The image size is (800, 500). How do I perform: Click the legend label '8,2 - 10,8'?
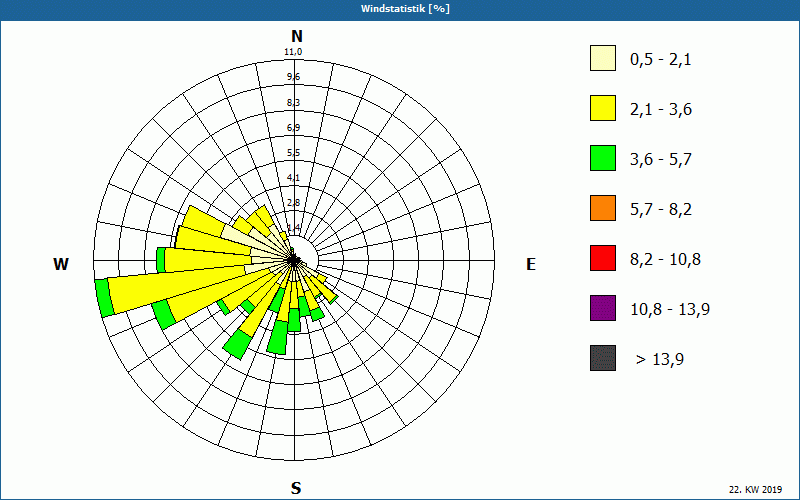coord(665,260)
